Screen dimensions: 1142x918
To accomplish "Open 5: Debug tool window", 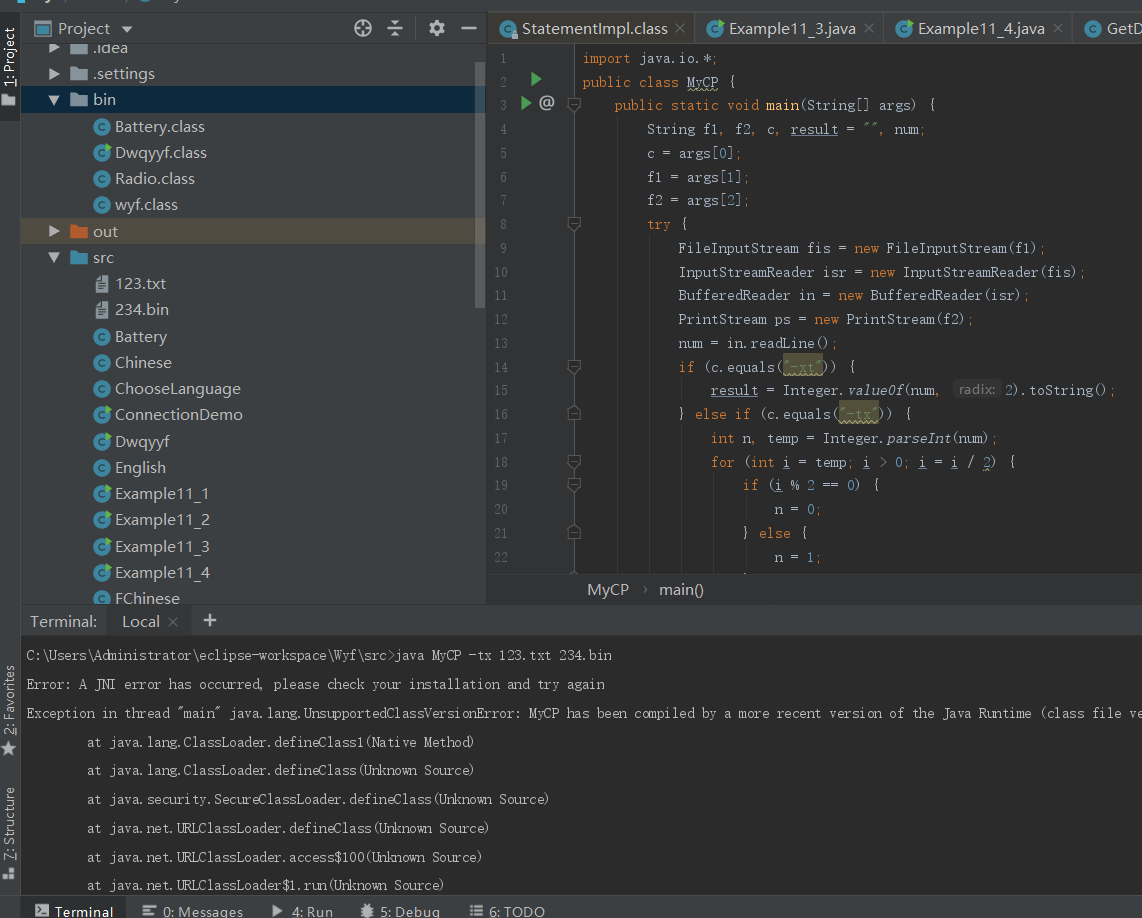I will (401, 911).
